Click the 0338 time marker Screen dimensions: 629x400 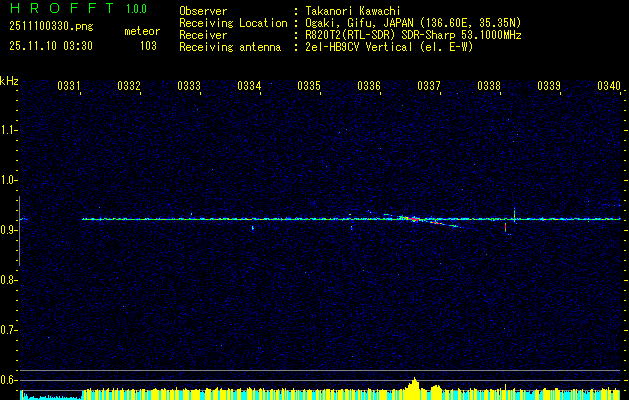489,86
